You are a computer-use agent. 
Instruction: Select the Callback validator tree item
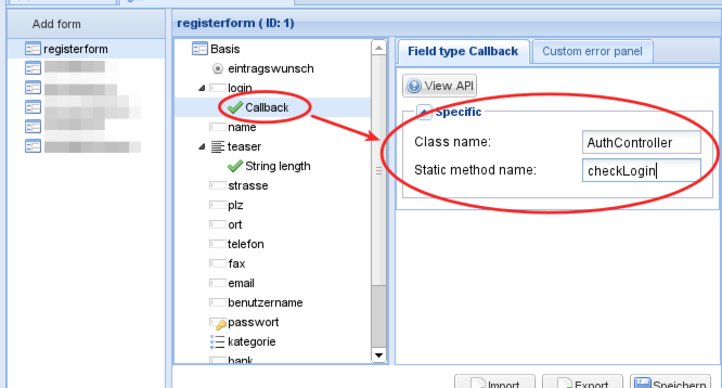tap(267, 107)
